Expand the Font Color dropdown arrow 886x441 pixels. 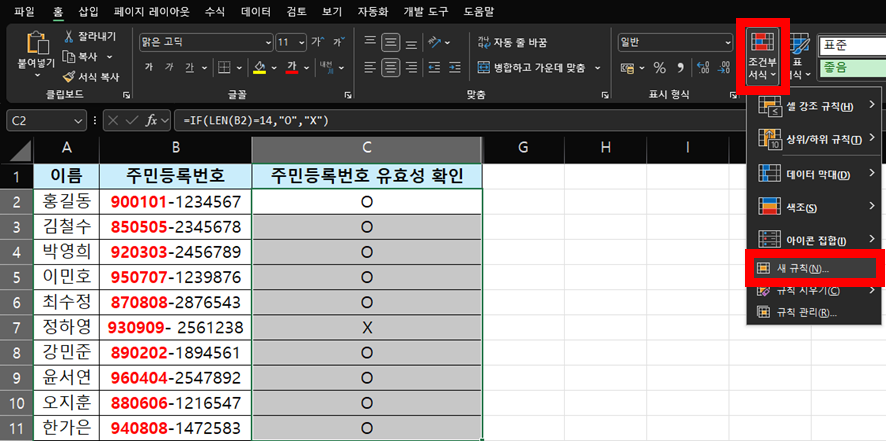pyautogui.click(x=306, y=68)
